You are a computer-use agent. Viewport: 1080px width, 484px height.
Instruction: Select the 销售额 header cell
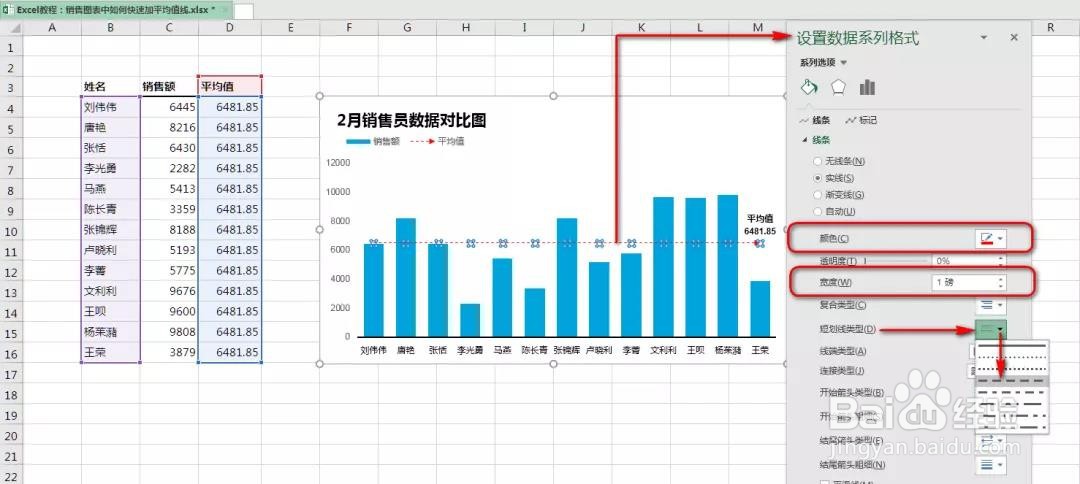[x=169, y=86]
